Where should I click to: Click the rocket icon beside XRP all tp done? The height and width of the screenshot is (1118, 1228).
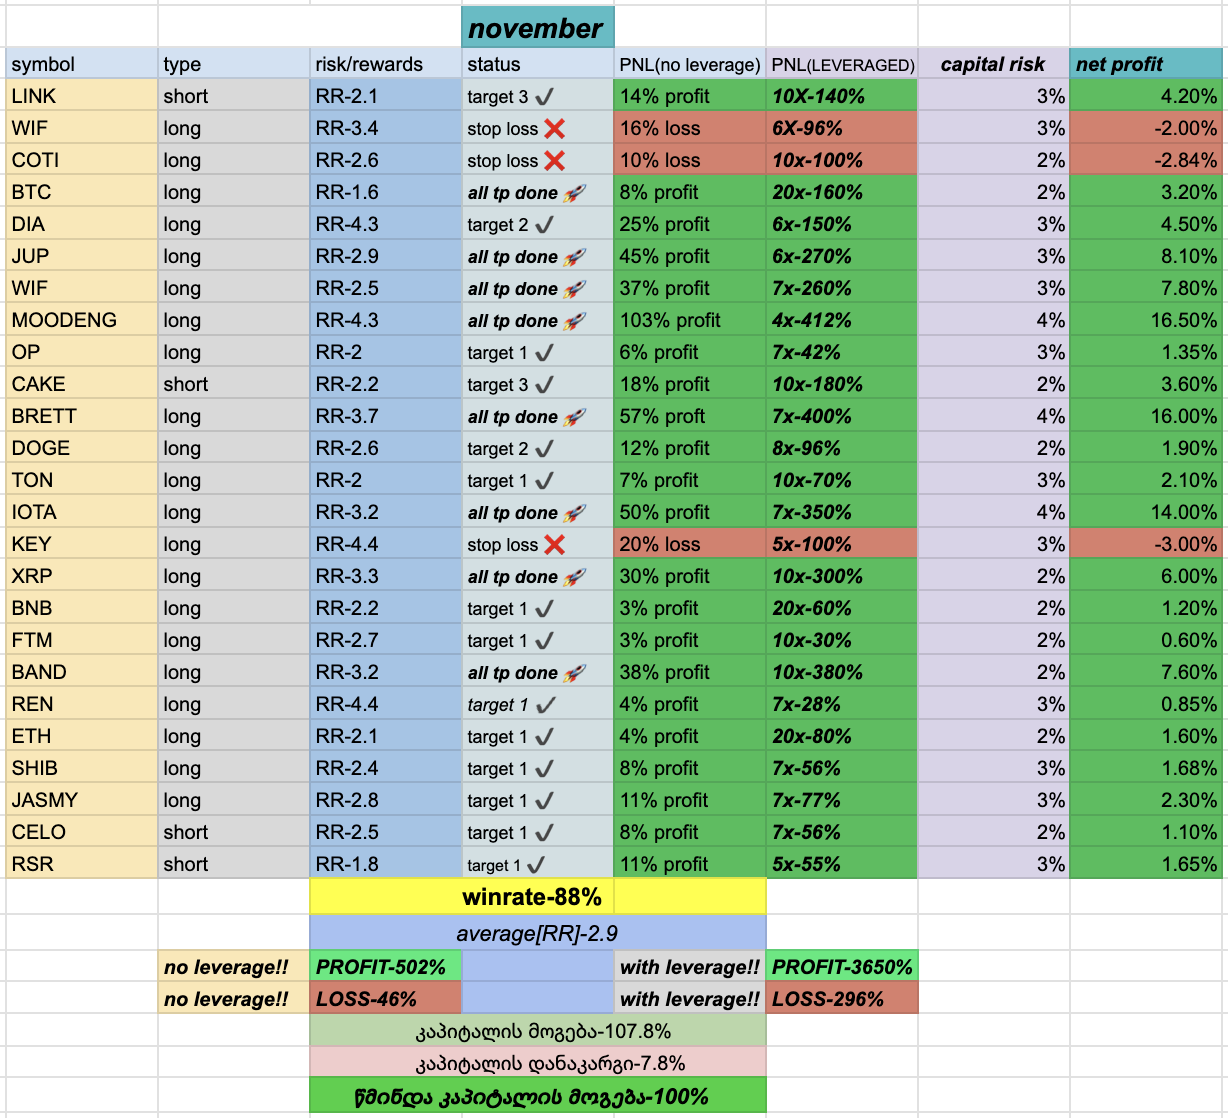click(574, 577)
